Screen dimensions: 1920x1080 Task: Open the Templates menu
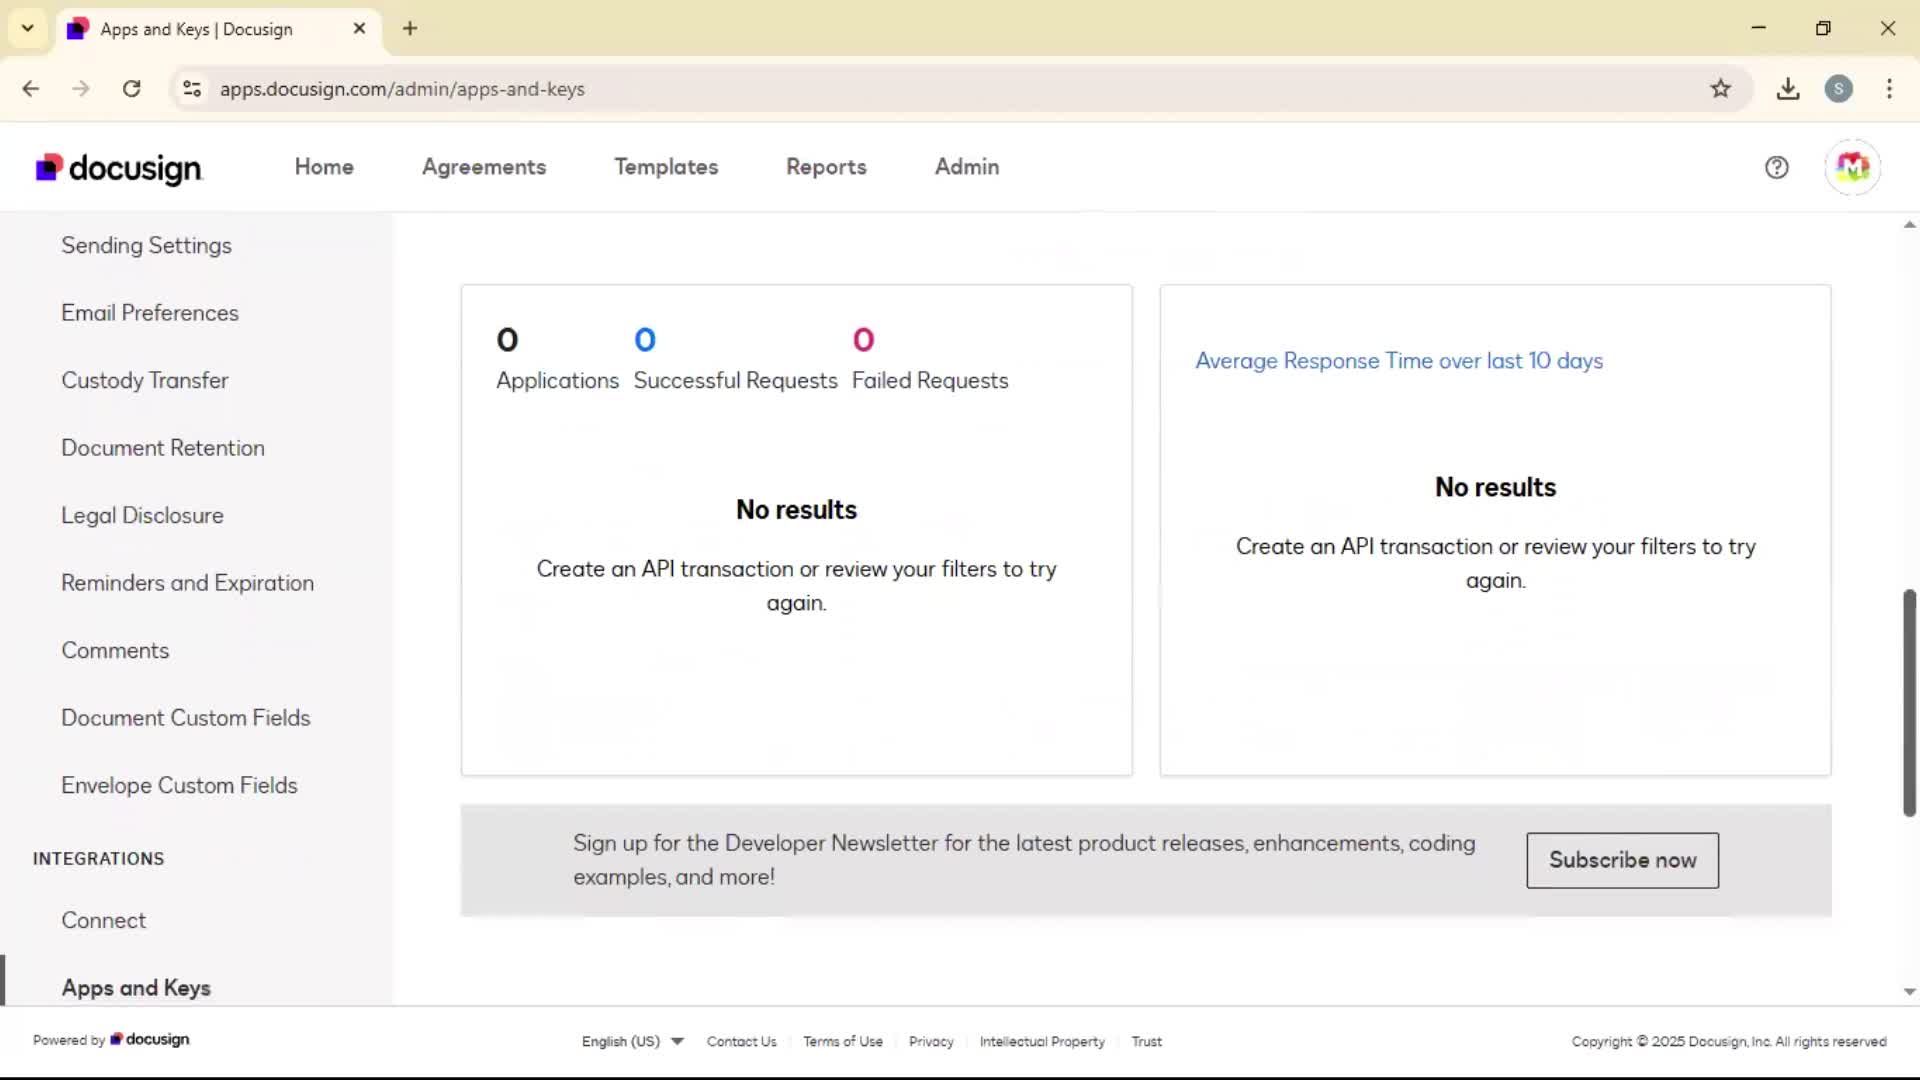point(666,167)
